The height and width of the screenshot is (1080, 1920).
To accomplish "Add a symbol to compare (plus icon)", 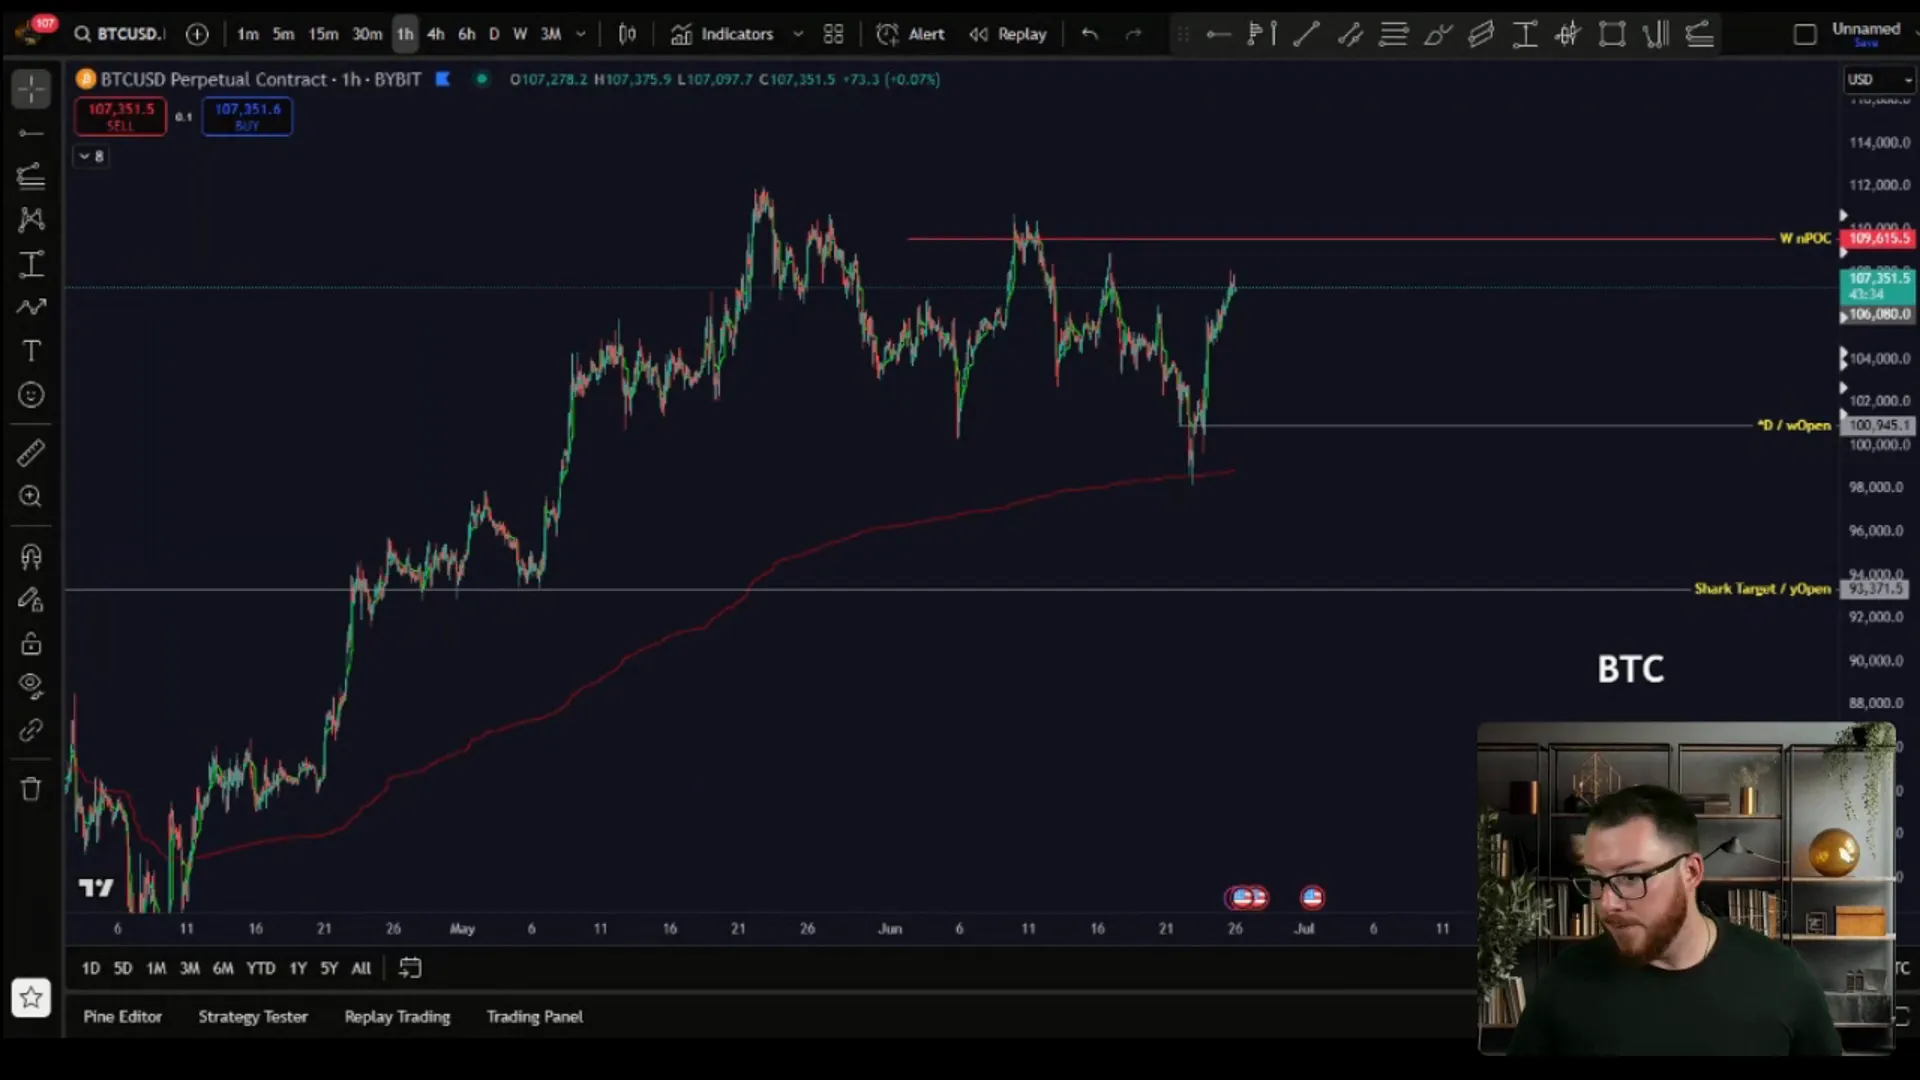I will click(197, 34).
